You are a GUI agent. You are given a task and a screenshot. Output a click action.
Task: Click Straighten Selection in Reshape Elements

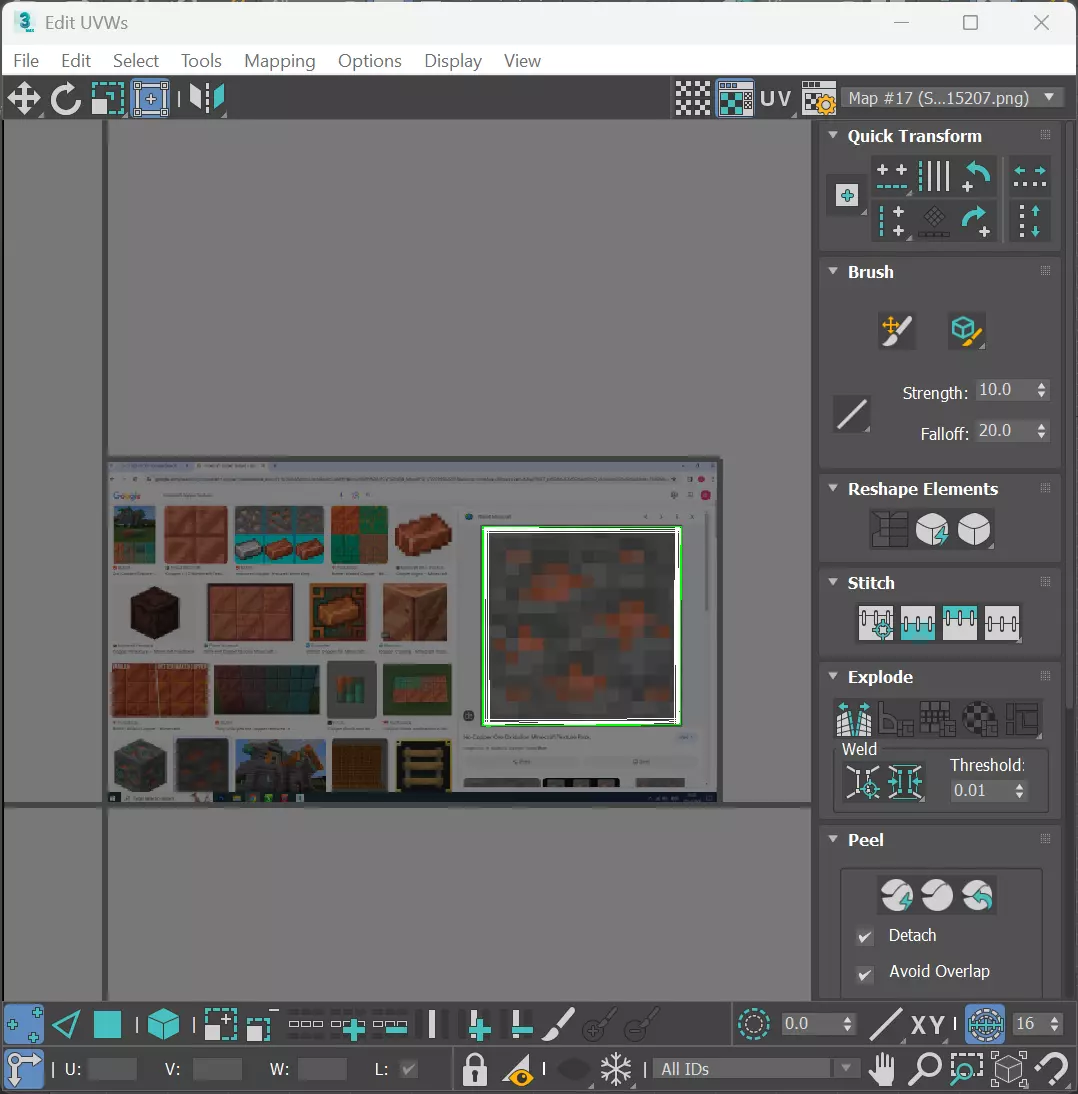[889, 530]
